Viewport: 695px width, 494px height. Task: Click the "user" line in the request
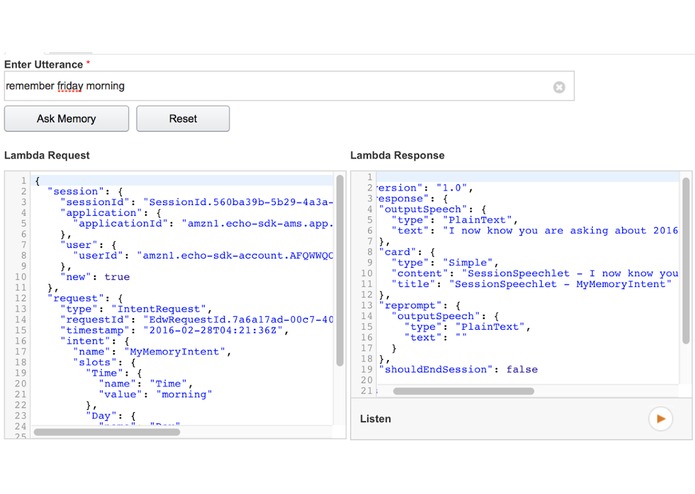pyautogui.click(x=88, y=245)
